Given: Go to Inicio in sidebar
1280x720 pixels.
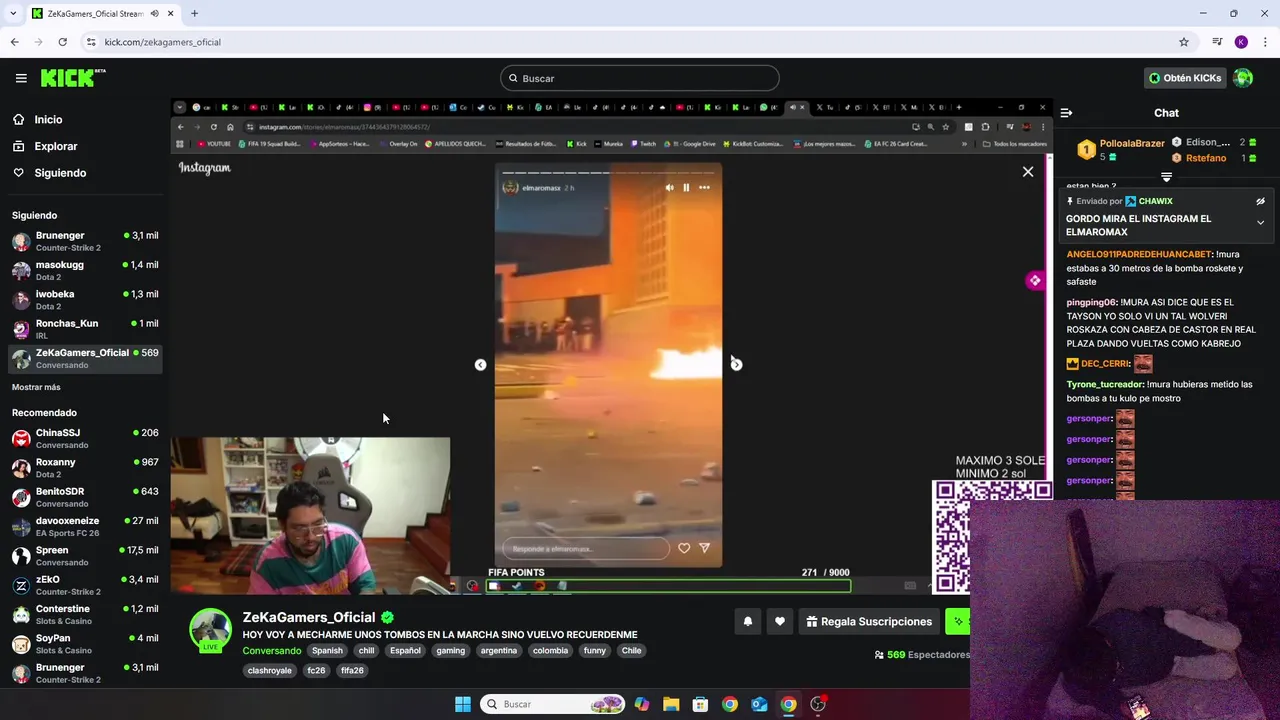Looking at the screenshot, I should 48,119.
